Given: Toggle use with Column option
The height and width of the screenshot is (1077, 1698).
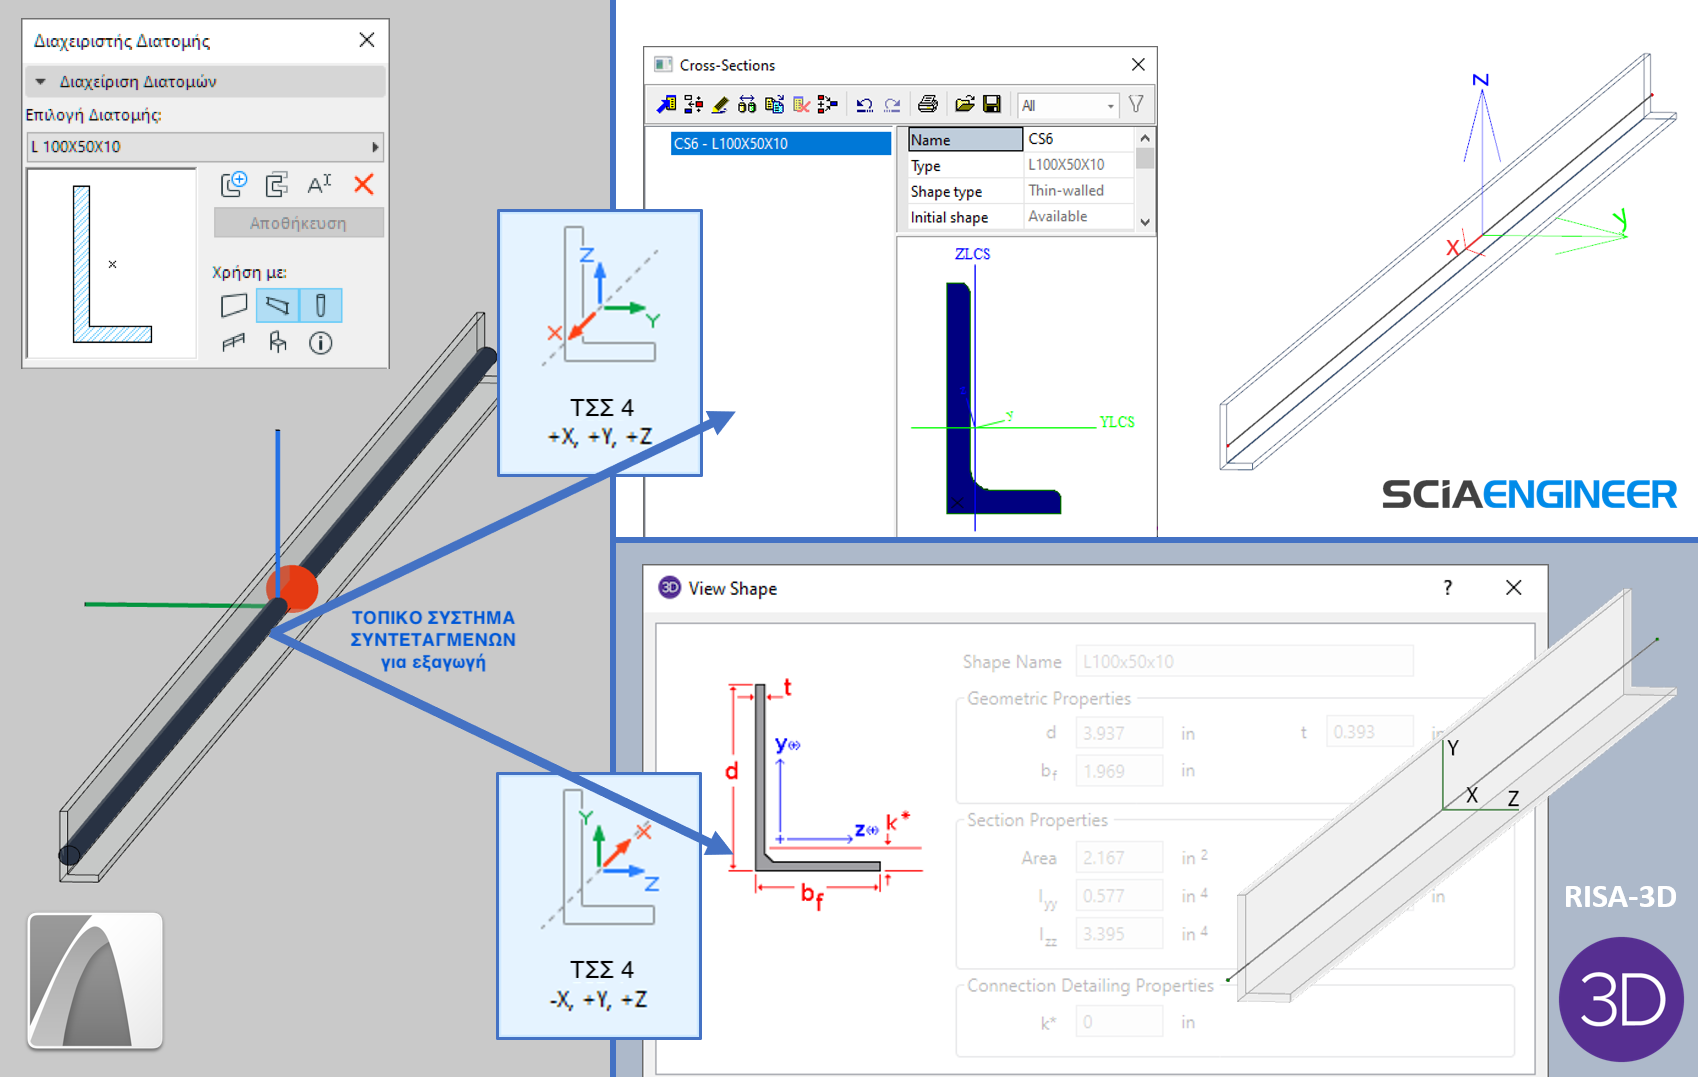Looking at the screenshot, I should click(321, 306).
